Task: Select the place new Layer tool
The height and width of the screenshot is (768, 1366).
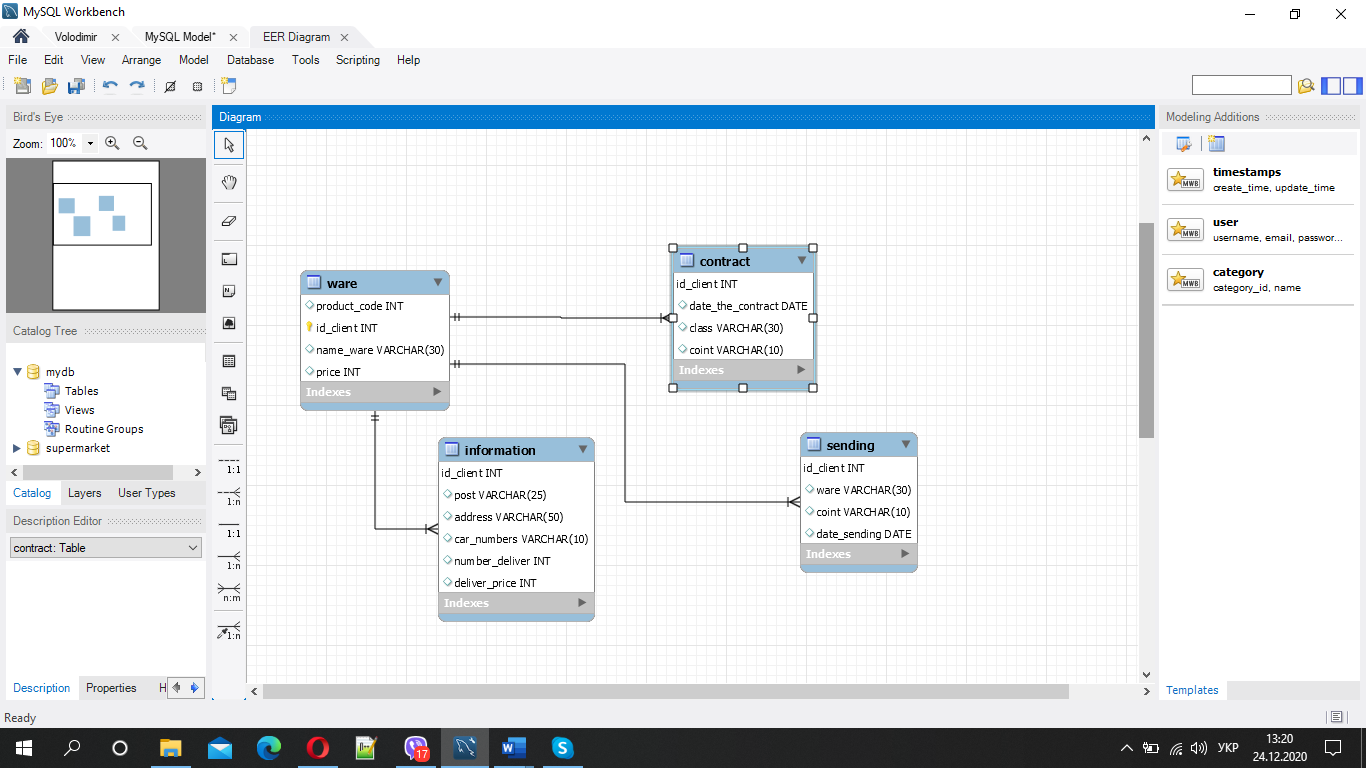Action: pyautogui.click(x=229, y=259)
